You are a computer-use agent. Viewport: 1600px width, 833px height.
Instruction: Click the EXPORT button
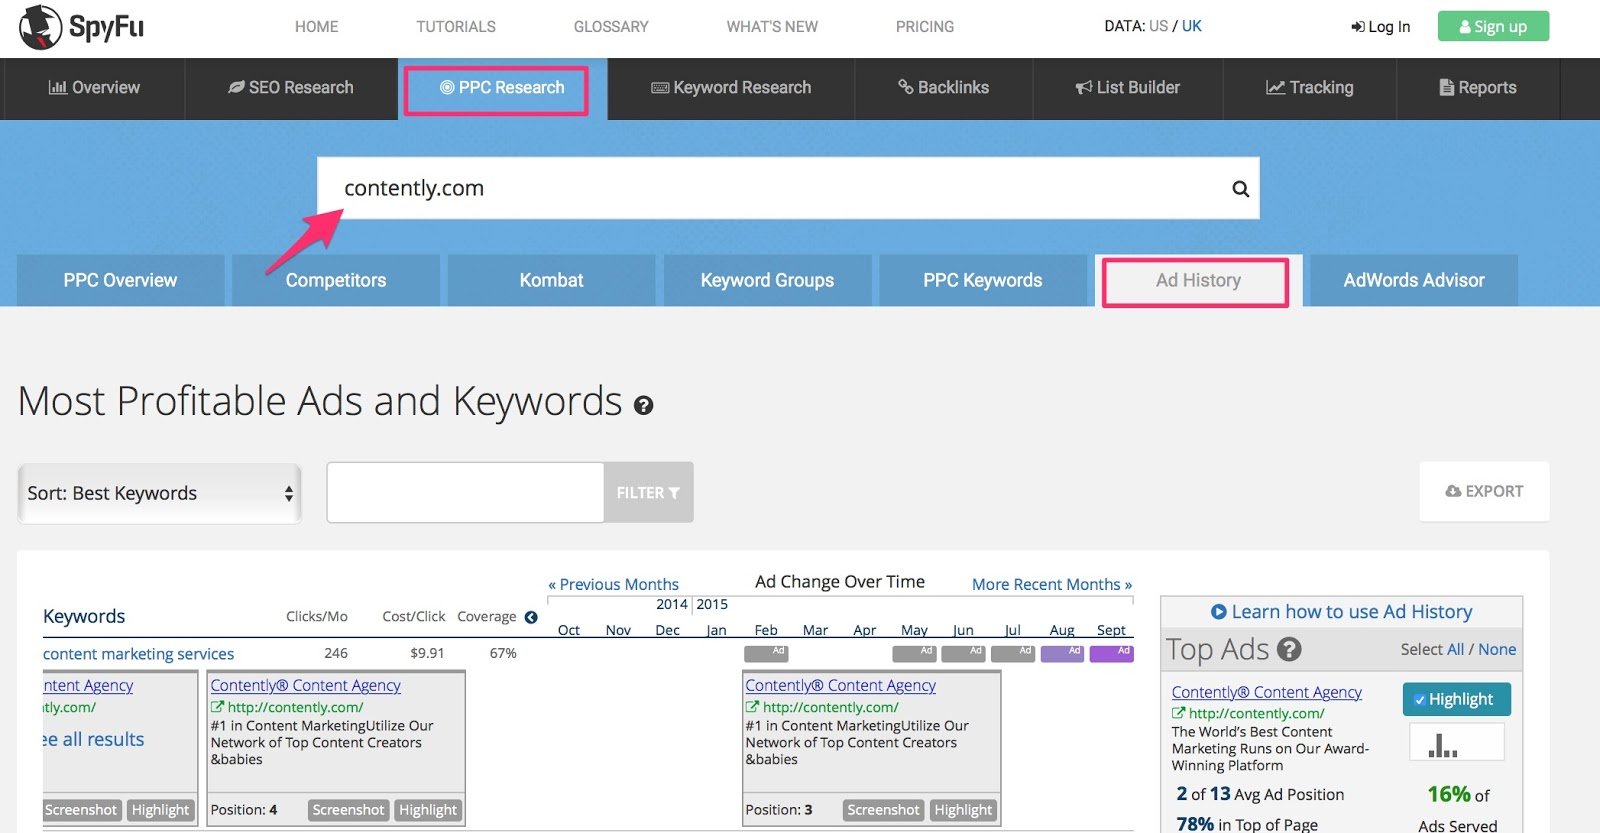1484,491
